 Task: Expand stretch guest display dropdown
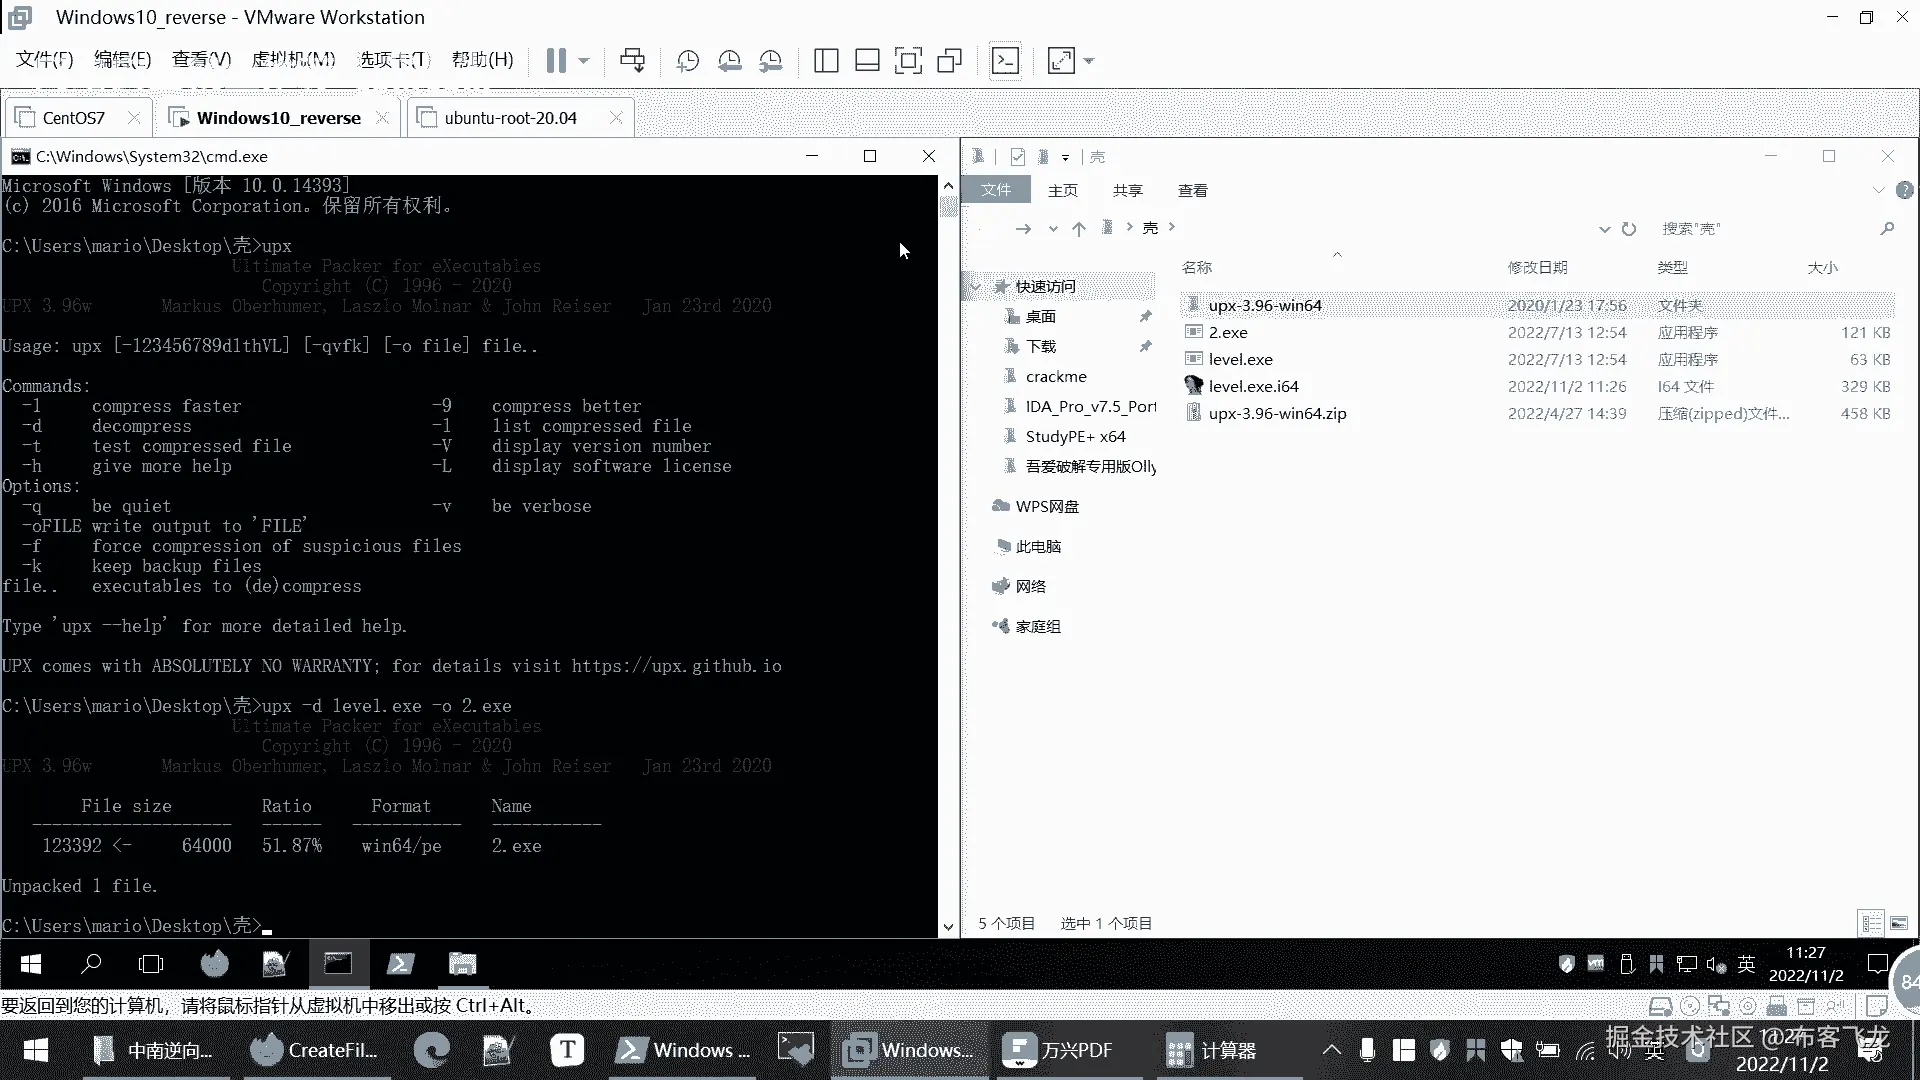click(1089, 61)
